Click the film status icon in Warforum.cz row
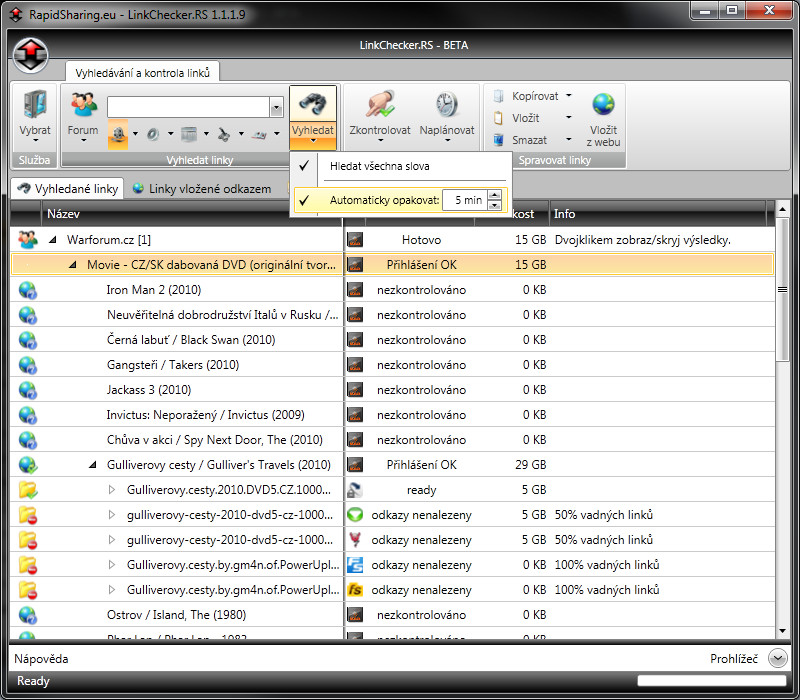Viewport: 800px width, 700px height. pos(355,240)
